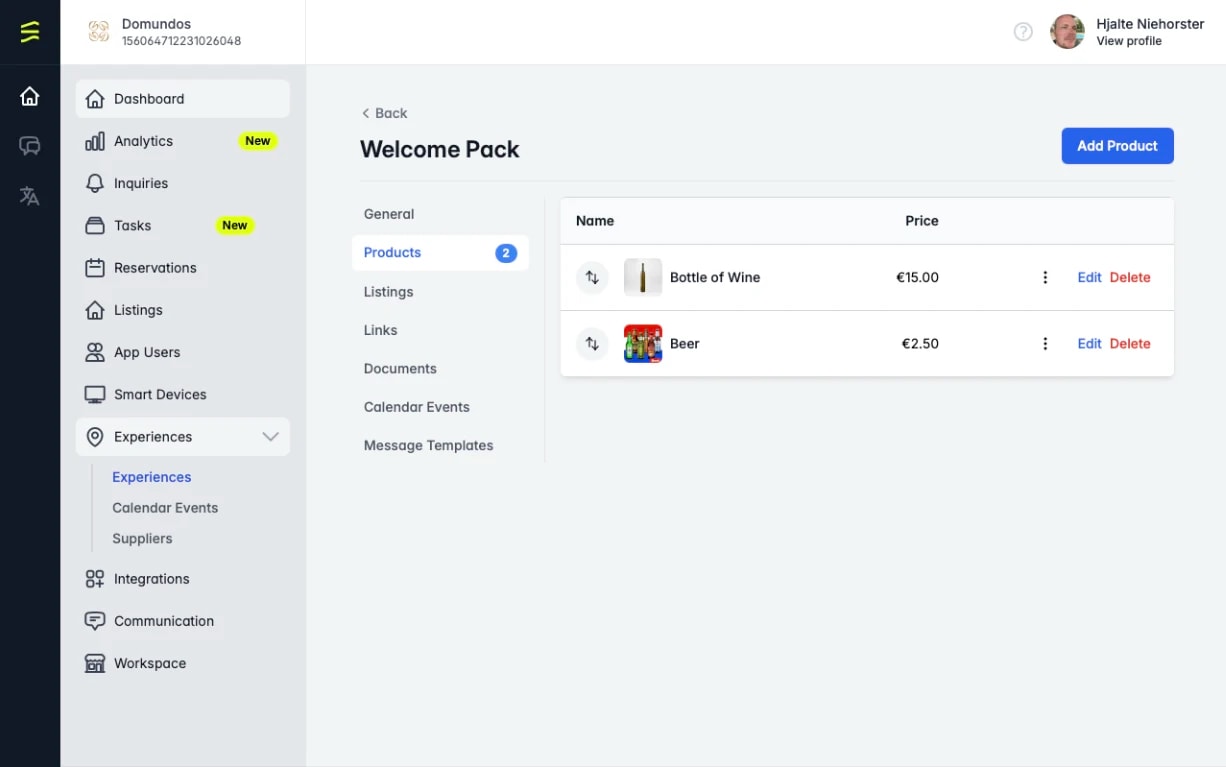
Task: Click the Inquiries bell icon
Action: click(95, 183)
